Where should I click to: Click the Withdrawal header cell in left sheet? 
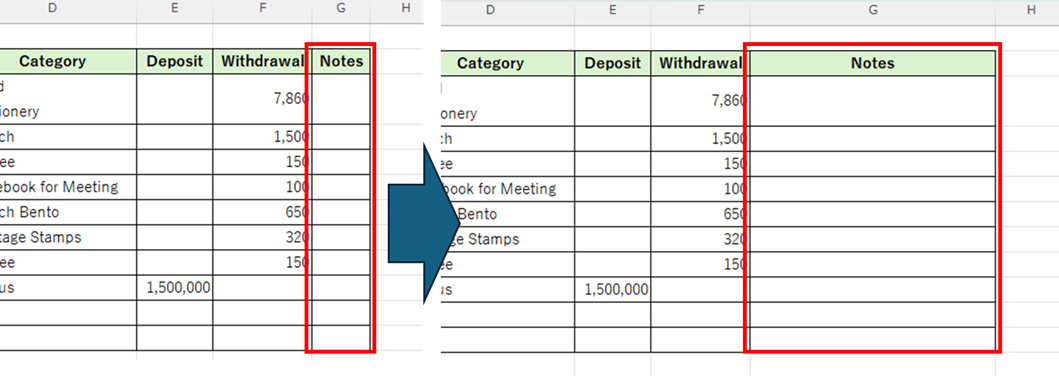(263, 61)
